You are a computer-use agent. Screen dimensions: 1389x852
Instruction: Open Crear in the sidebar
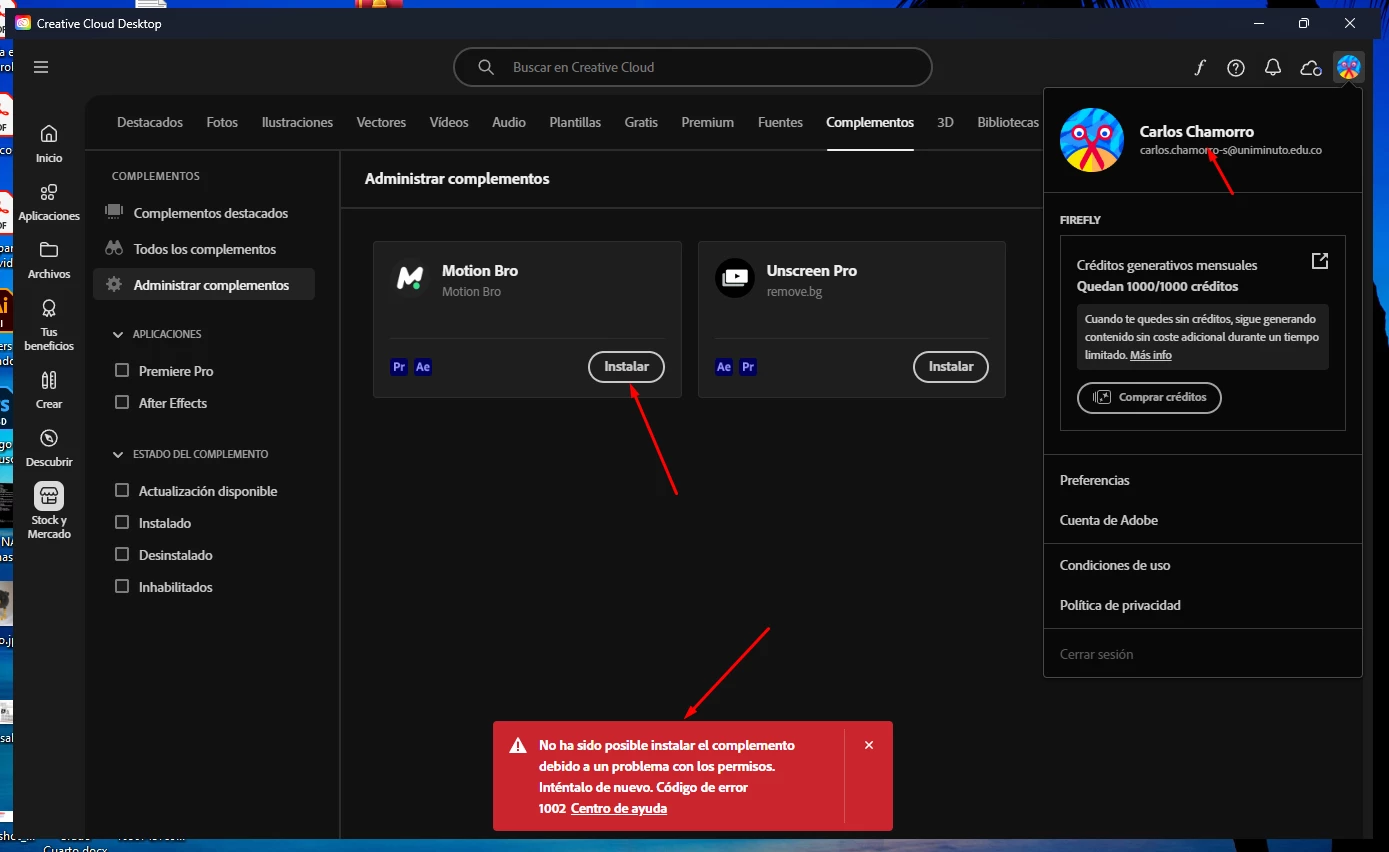coord(49,390)
